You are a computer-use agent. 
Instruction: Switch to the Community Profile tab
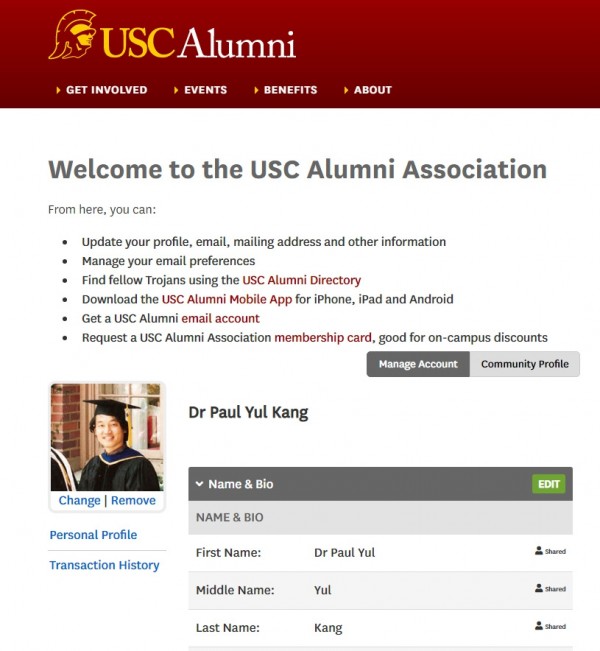click(525, 364)
